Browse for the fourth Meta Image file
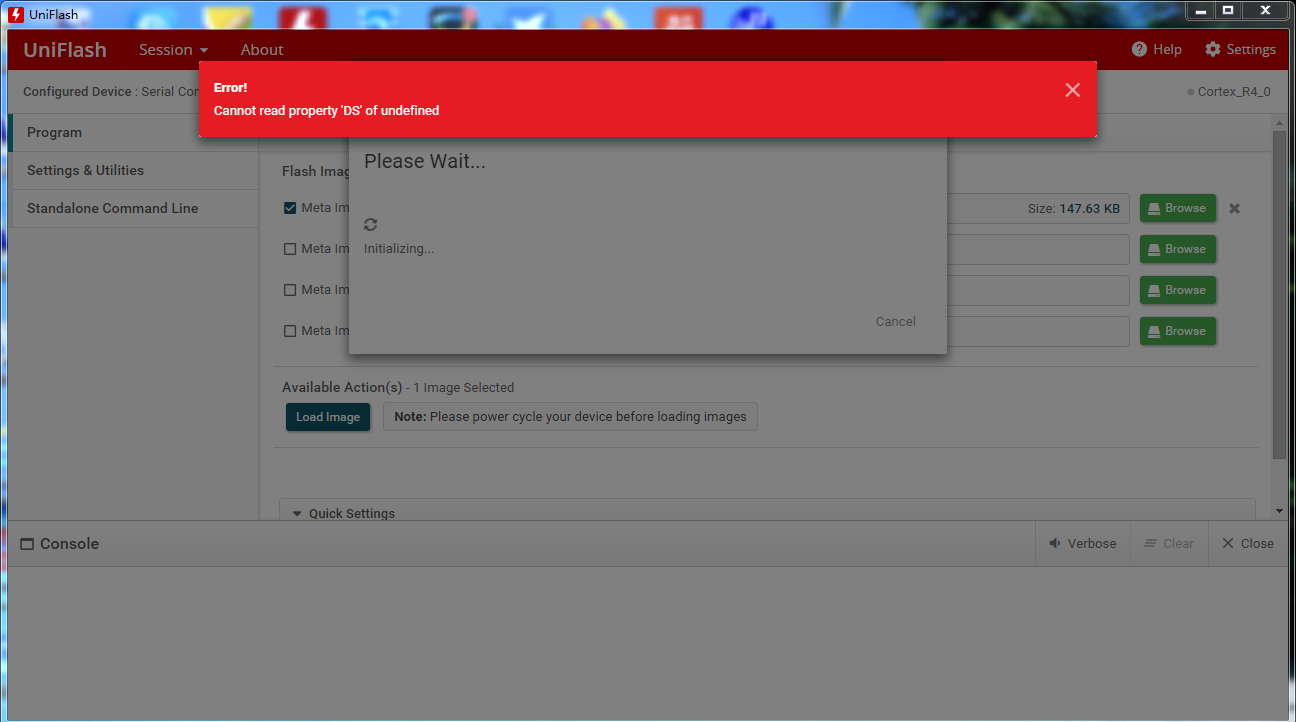The height and width of the screenshot is (722, 1296). pos(1178,331)
